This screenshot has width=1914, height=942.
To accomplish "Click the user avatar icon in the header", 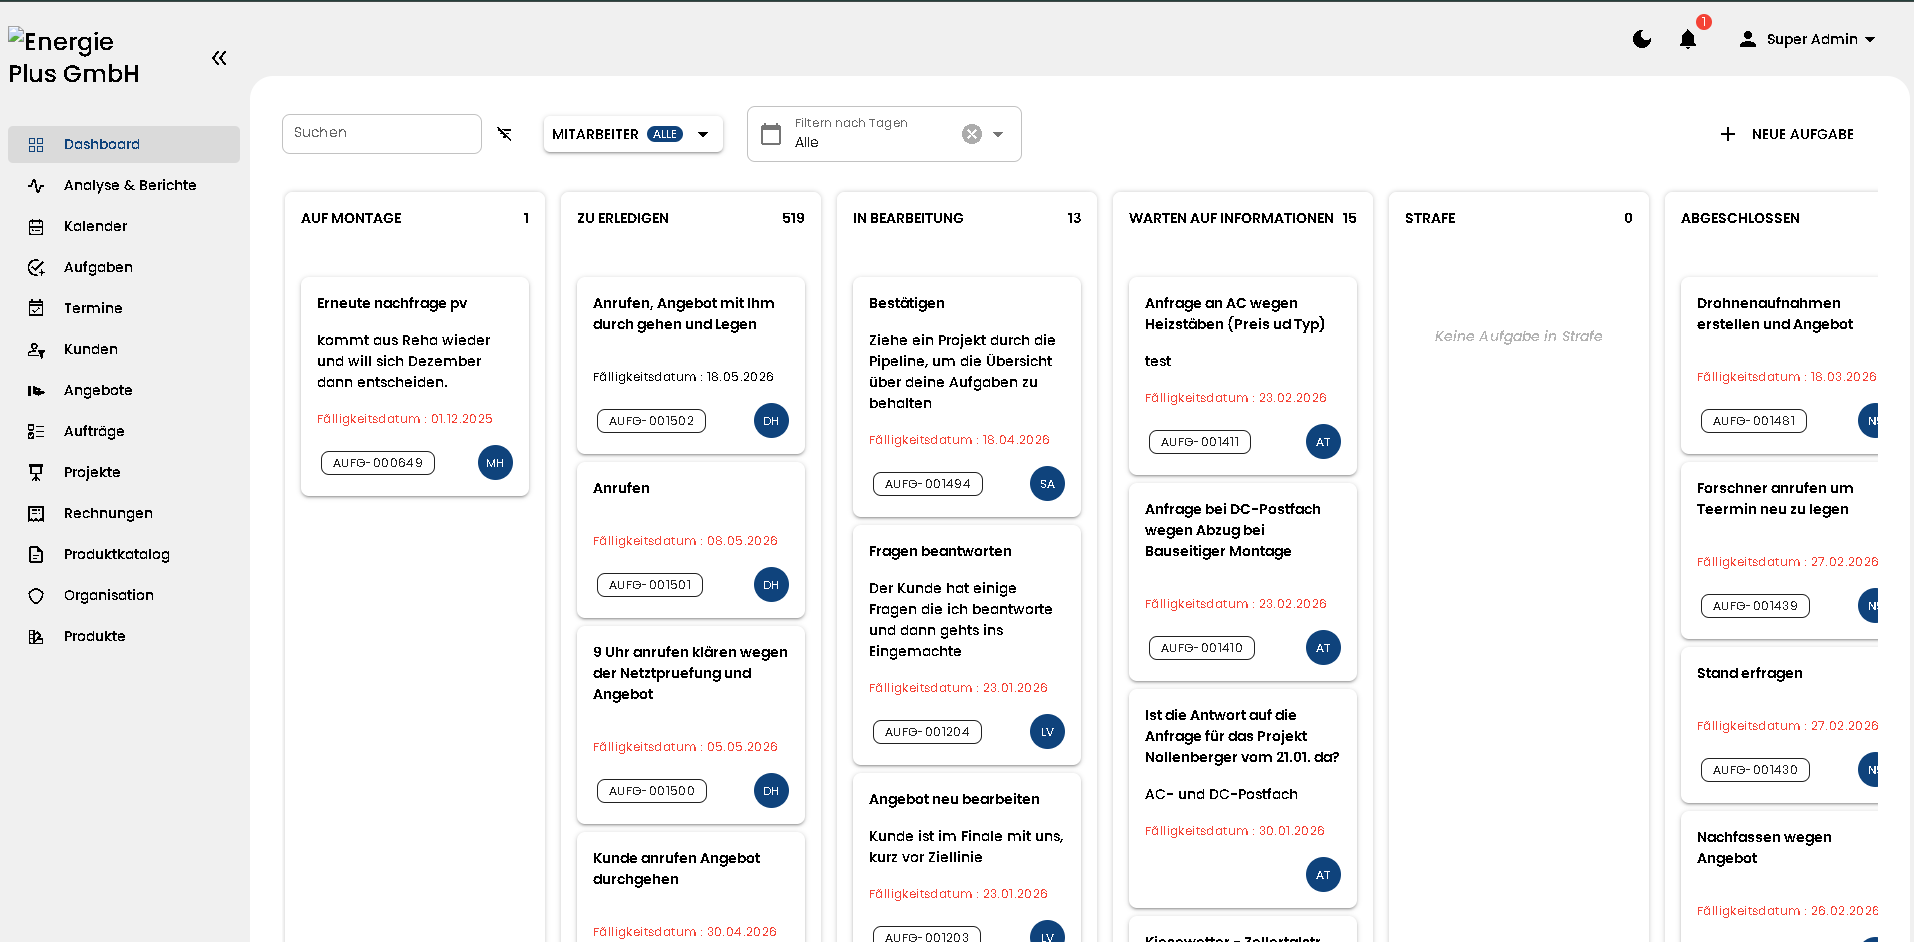I will [x=1747, y=39].
